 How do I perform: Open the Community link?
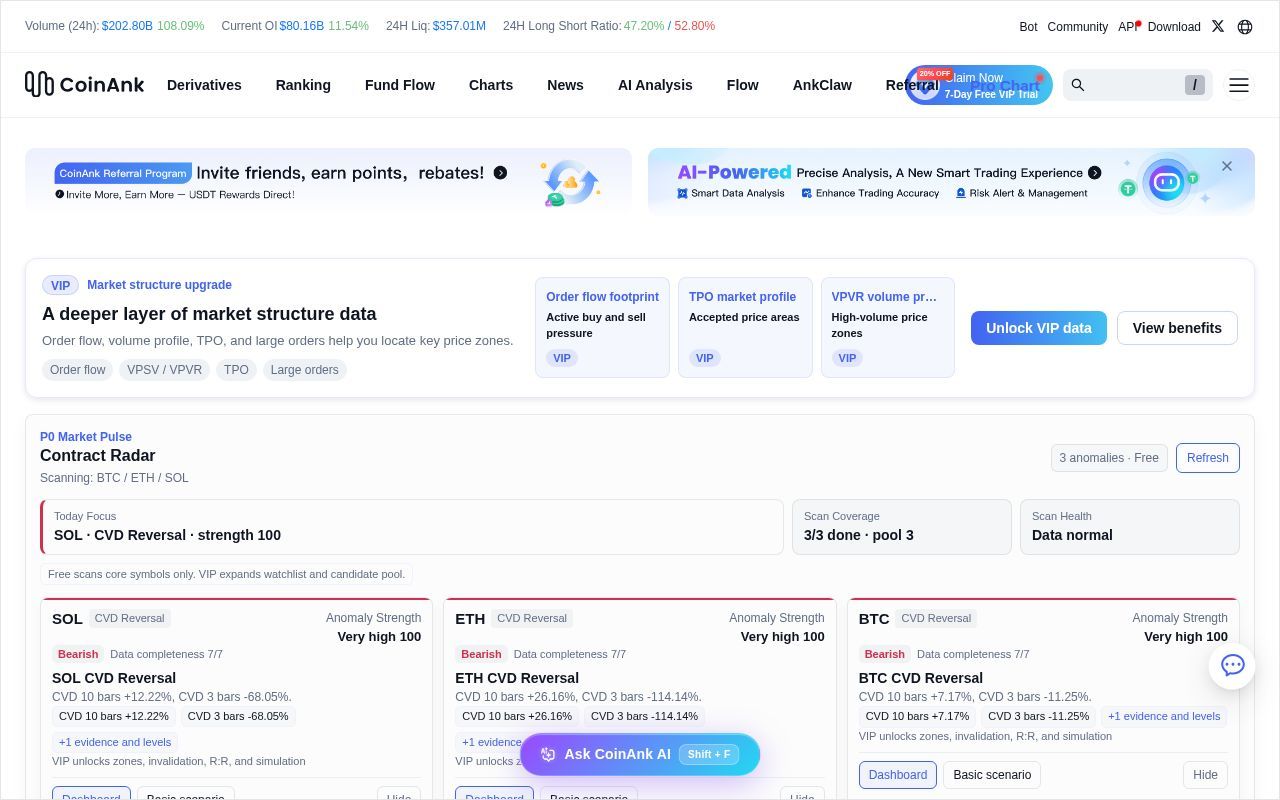(1077, 27)
